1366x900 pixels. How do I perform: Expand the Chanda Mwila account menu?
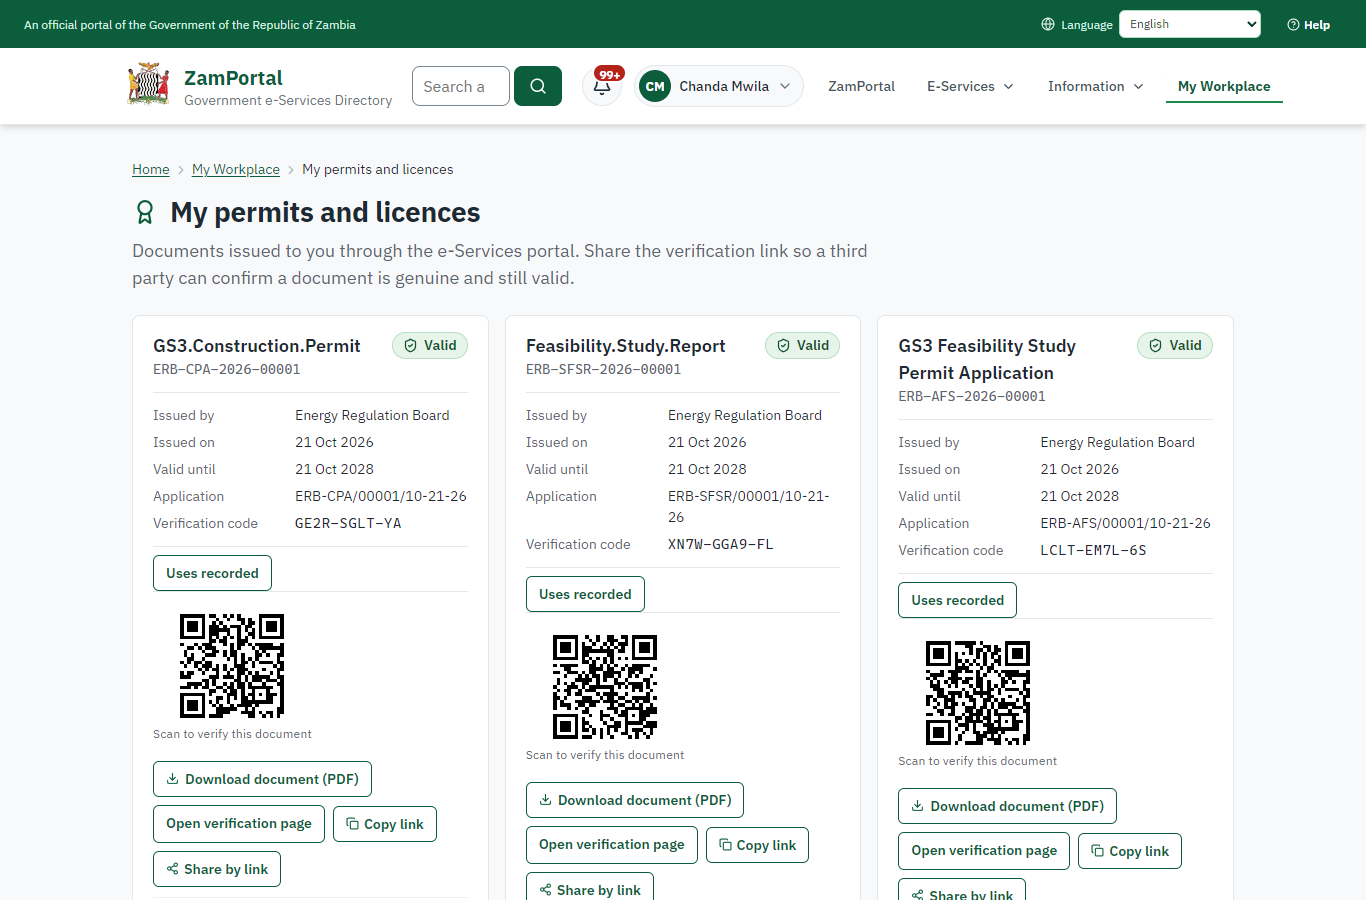click(x=719, y=86)
